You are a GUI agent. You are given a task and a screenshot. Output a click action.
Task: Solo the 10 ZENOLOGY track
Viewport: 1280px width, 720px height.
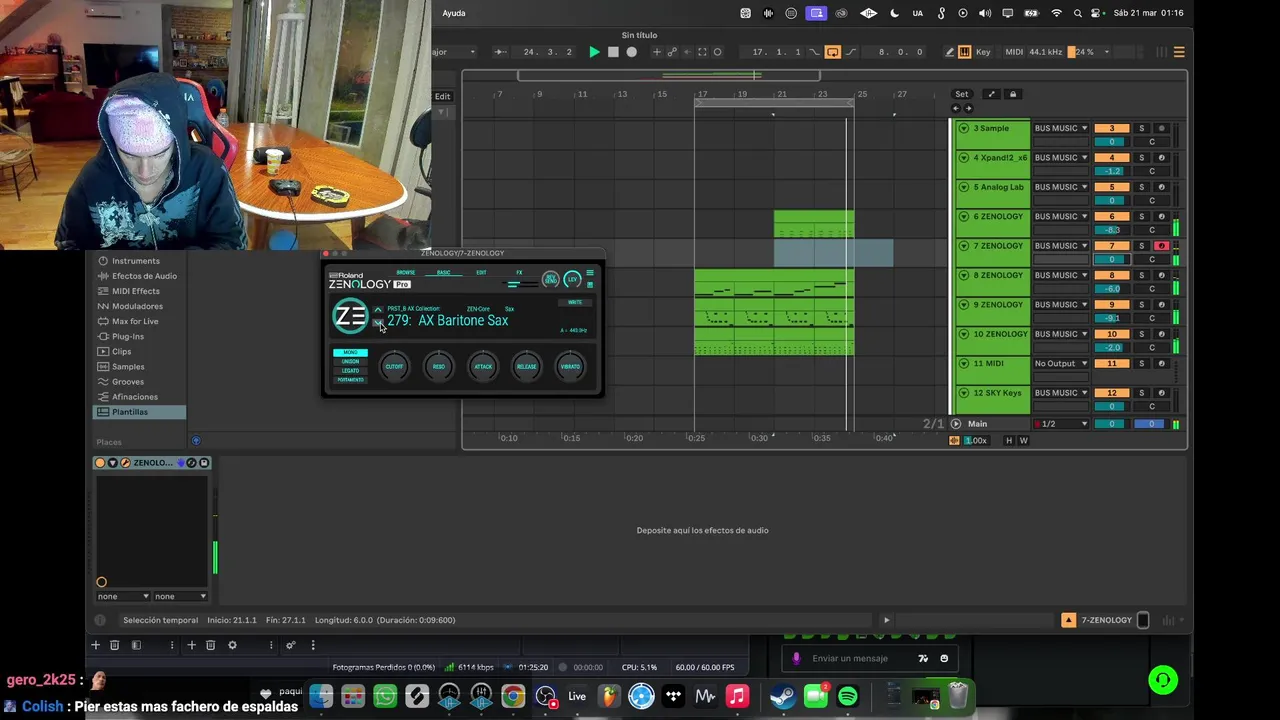(x=1141, y=334)
